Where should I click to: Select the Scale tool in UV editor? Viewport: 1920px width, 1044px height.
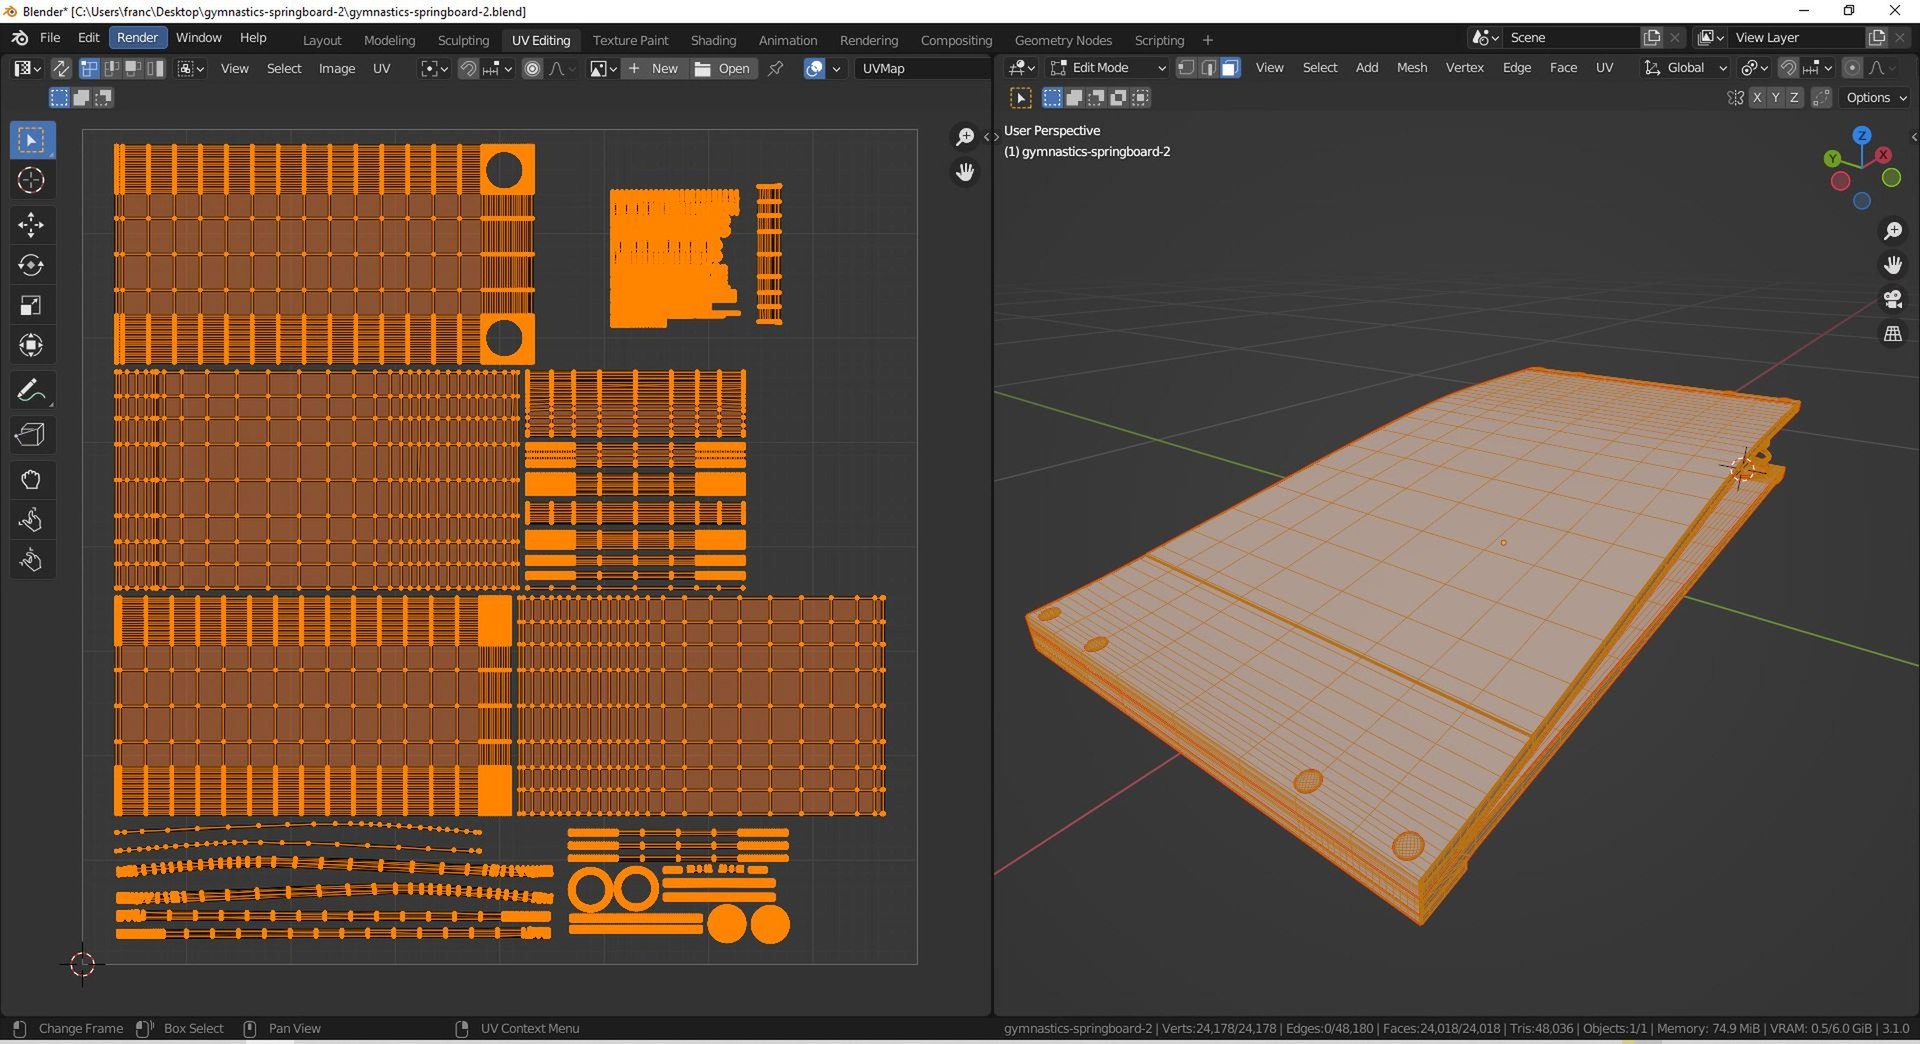[31, 306]
